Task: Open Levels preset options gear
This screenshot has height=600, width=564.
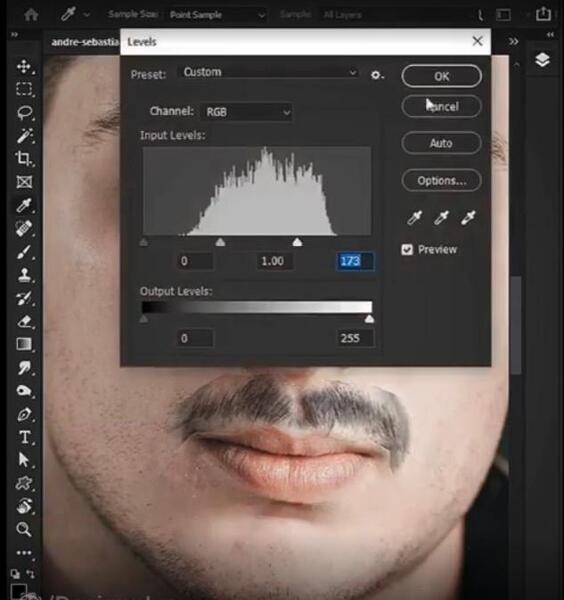Action: pyautogui.click(x=377, y=75)
